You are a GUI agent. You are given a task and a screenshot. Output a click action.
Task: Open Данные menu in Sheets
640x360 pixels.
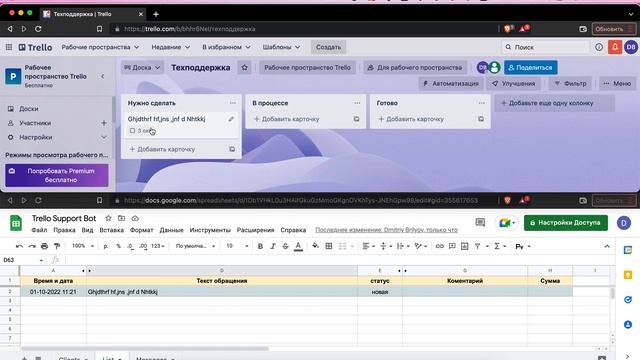point(171,230)
